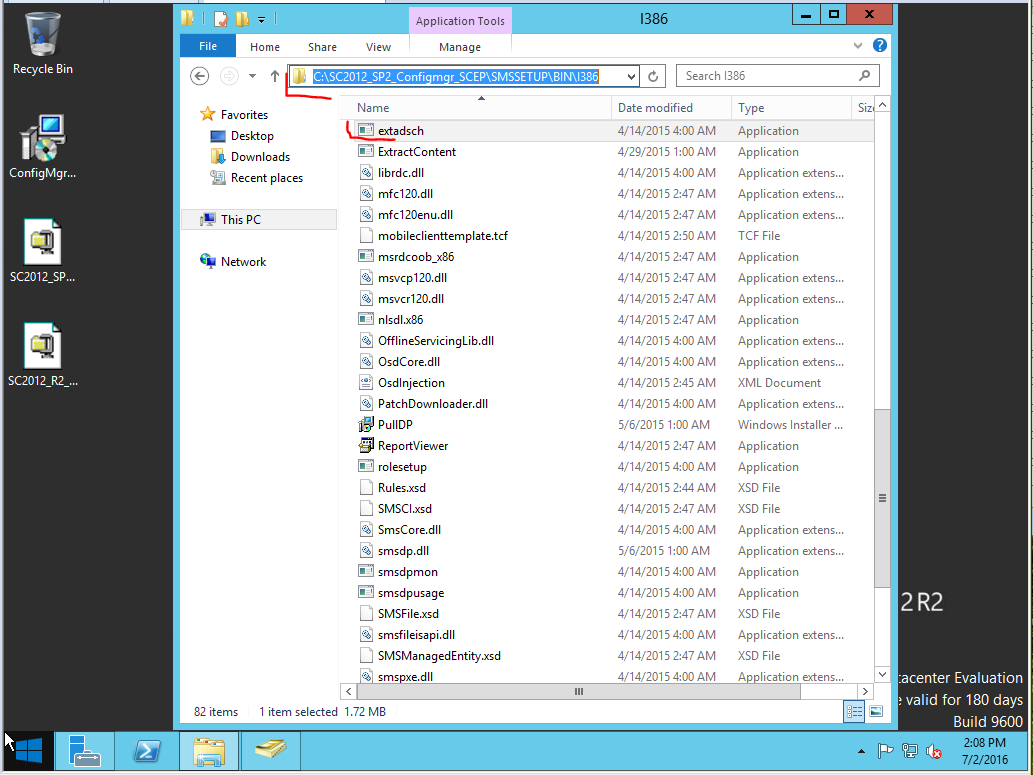Screen dimensions: 1033x775
Task: Go up one folder level
Action: pos(275,76)
